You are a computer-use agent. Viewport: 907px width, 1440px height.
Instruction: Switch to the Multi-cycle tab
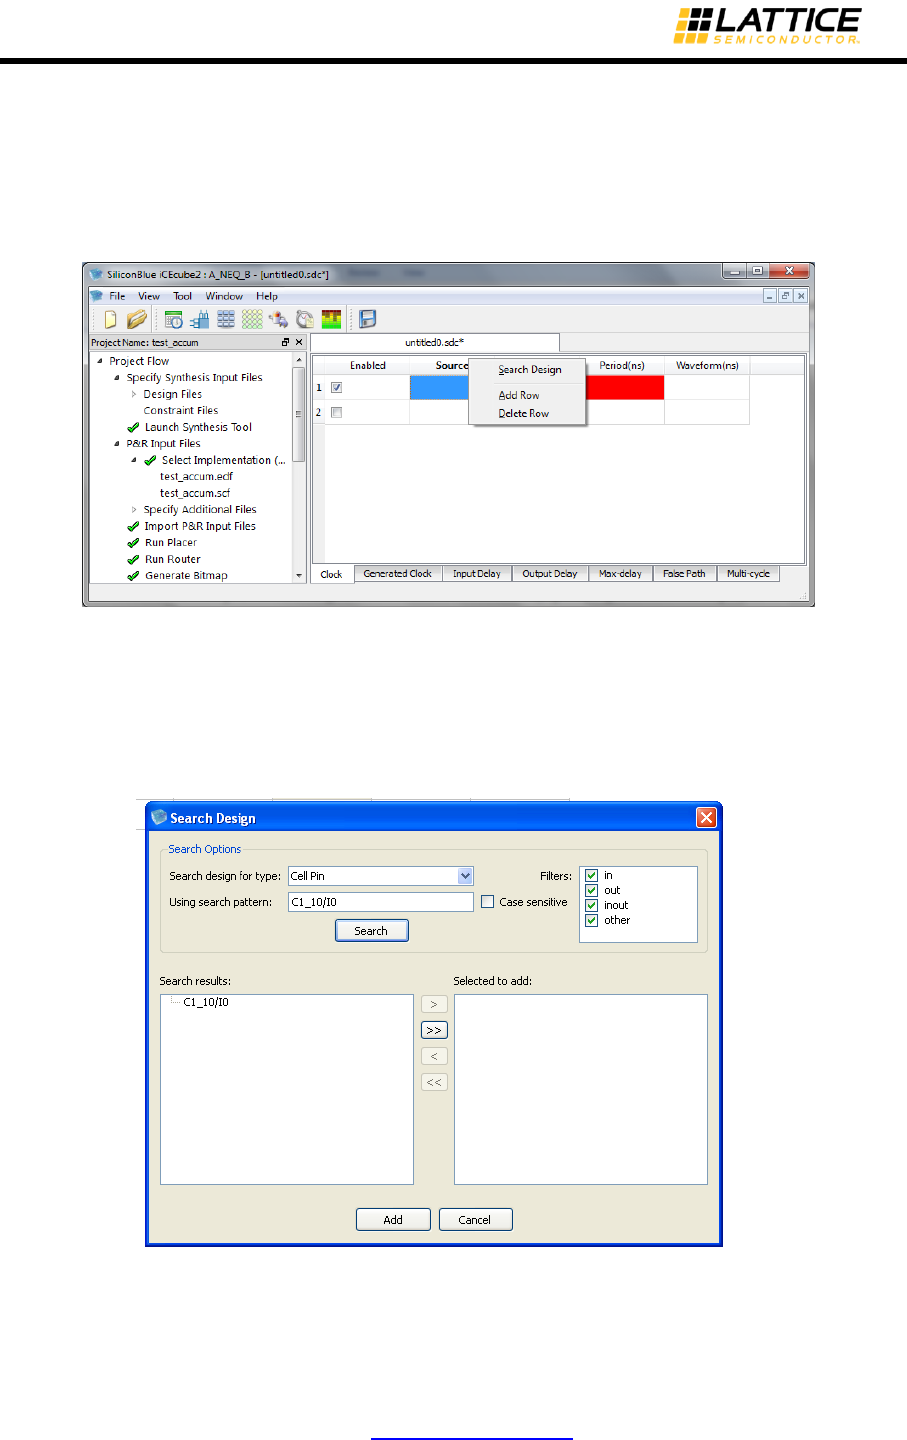click(x=748, y=574)
